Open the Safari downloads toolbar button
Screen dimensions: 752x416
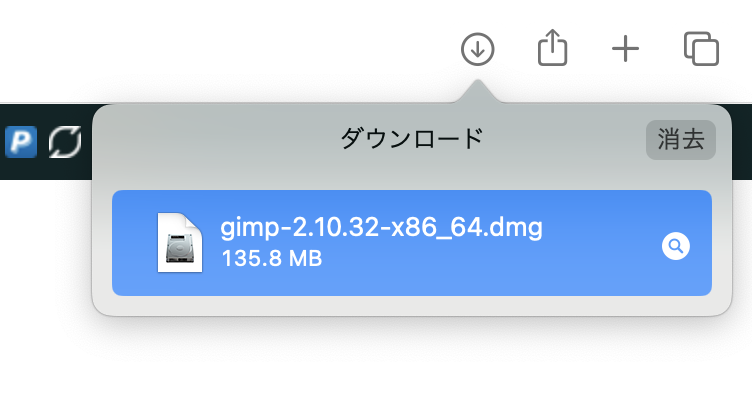478,49
